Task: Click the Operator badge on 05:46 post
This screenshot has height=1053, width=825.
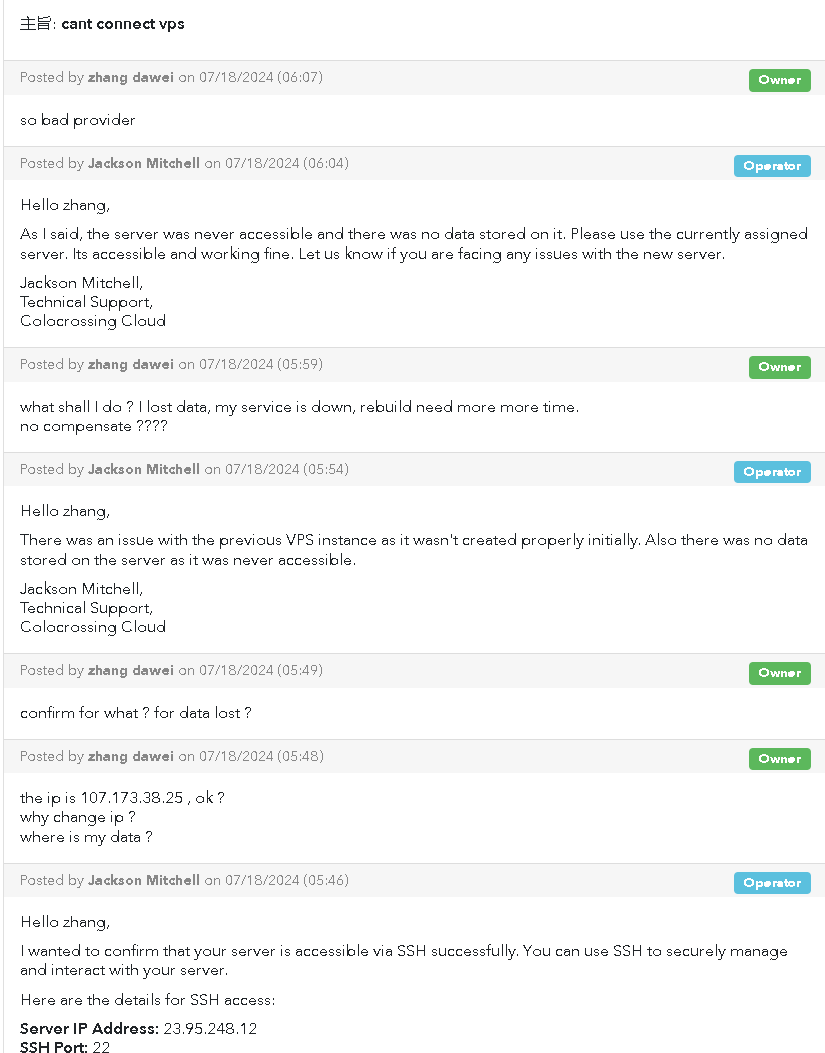Action: (772, 883)
